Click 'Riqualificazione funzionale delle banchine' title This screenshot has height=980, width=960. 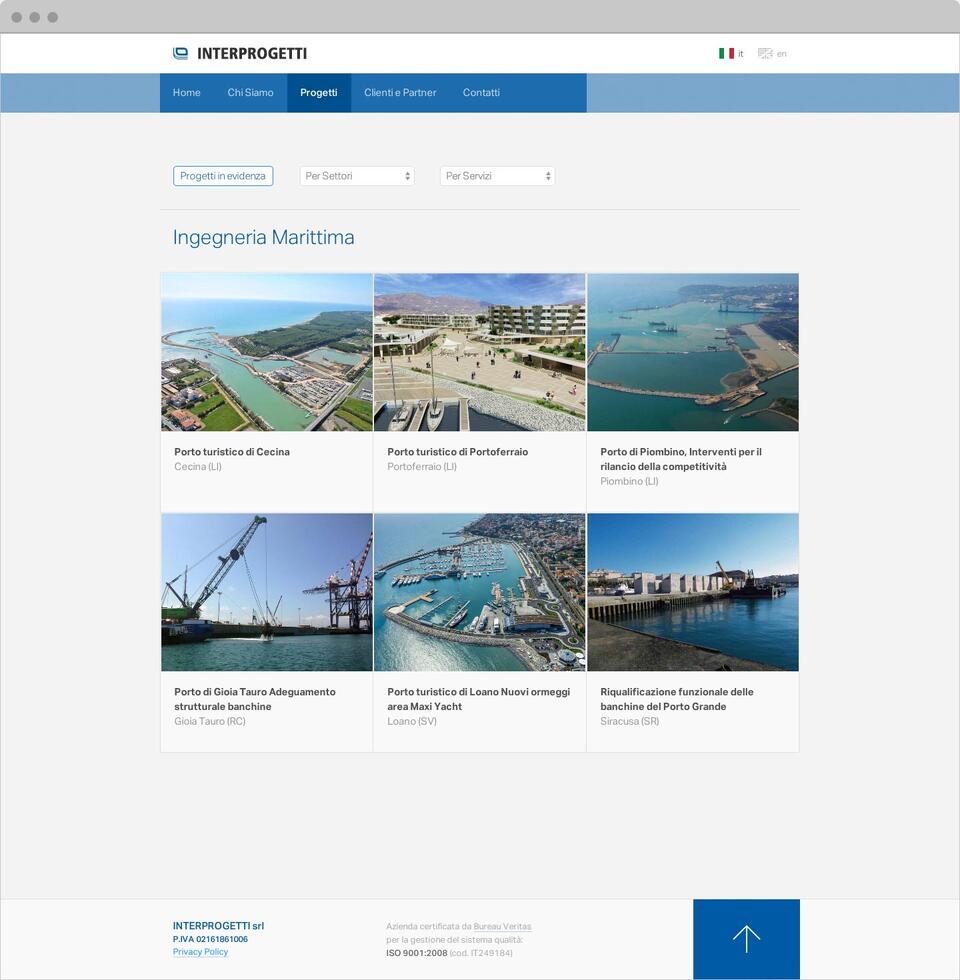[677, 699]
